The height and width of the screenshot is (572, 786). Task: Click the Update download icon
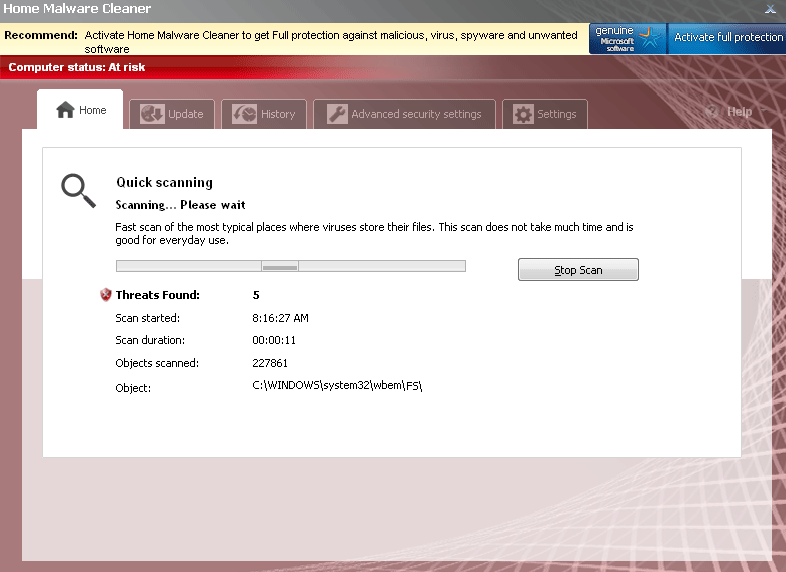152,114
